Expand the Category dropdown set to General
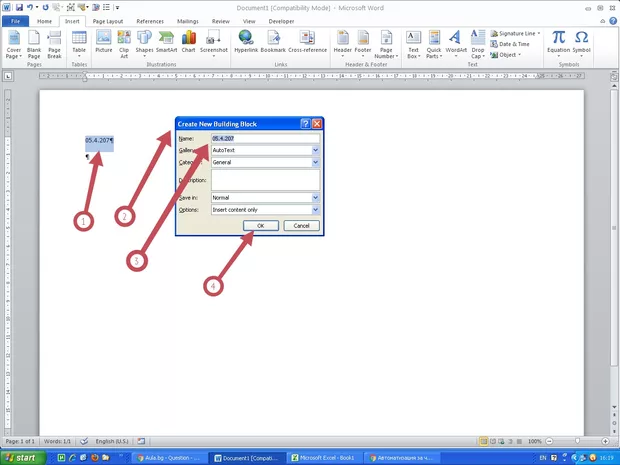The image size is (620, 465). [x=316, y=162]
